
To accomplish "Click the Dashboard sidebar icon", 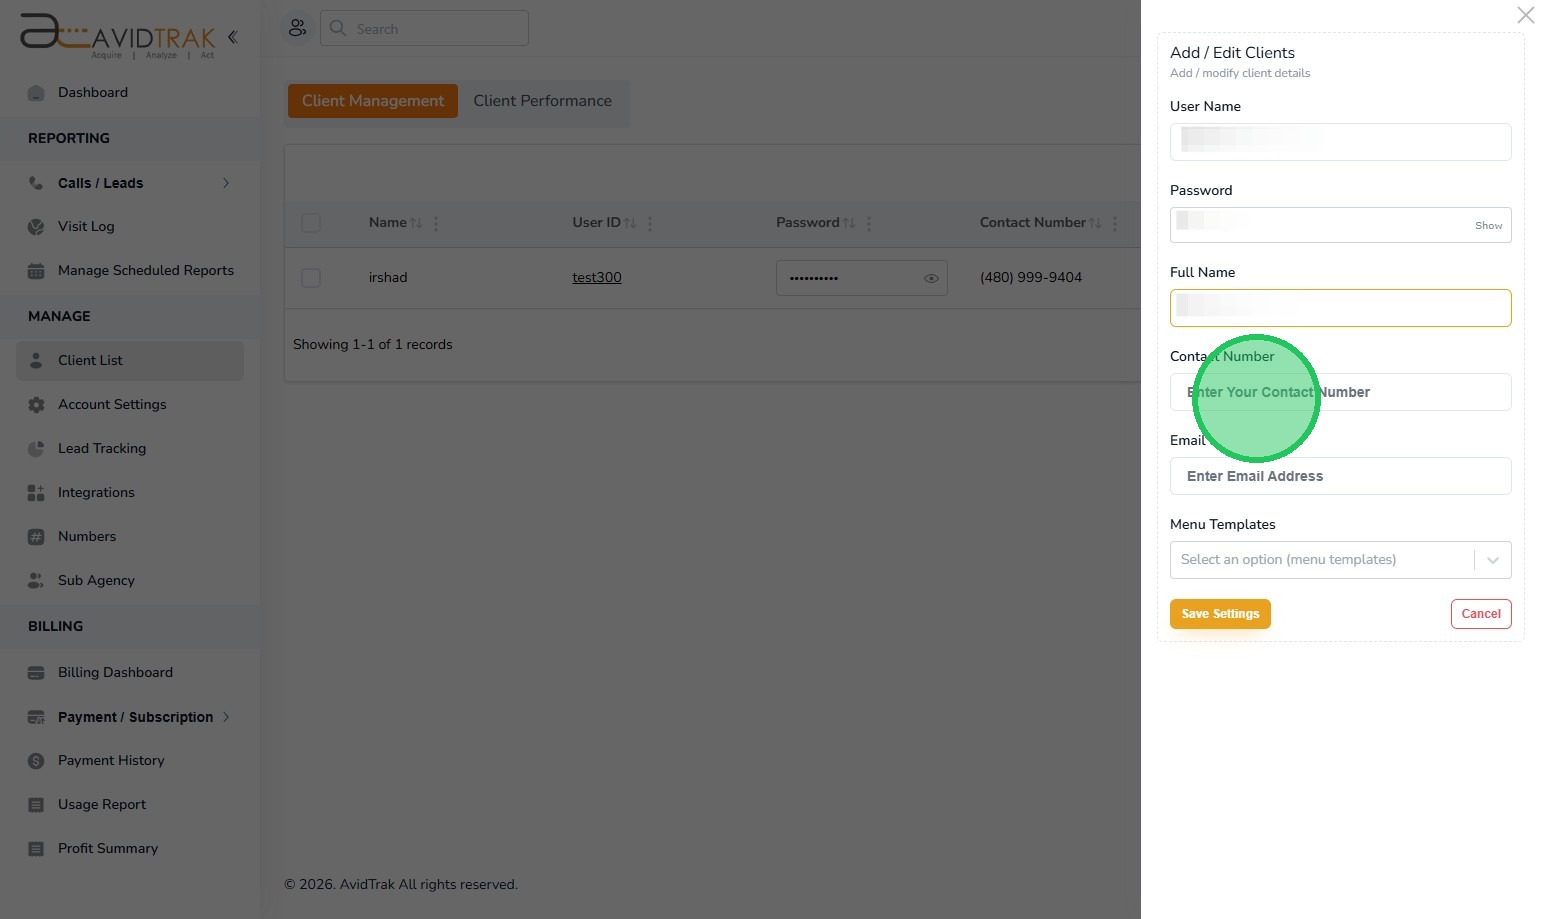I will [36, 93].
